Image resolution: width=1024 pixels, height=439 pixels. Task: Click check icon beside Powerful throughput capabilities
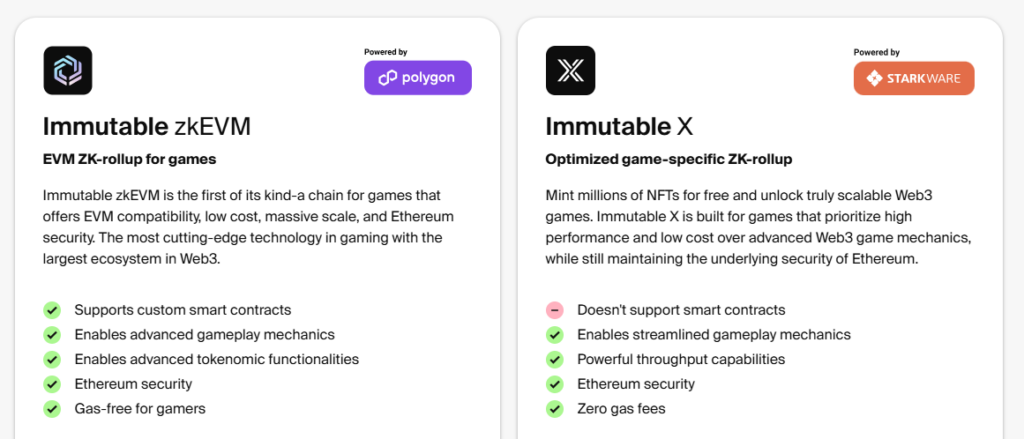tap(555, 359)
